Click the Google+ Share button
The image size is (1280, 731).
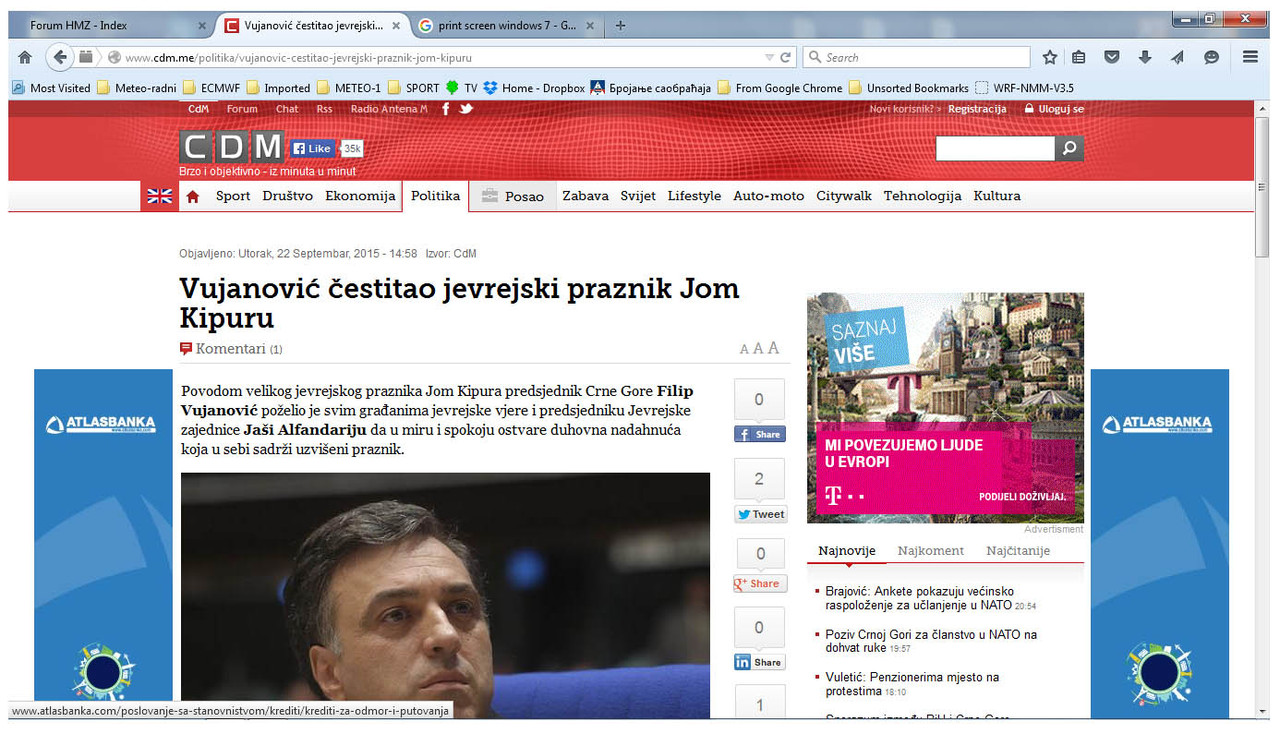point(759,583)
